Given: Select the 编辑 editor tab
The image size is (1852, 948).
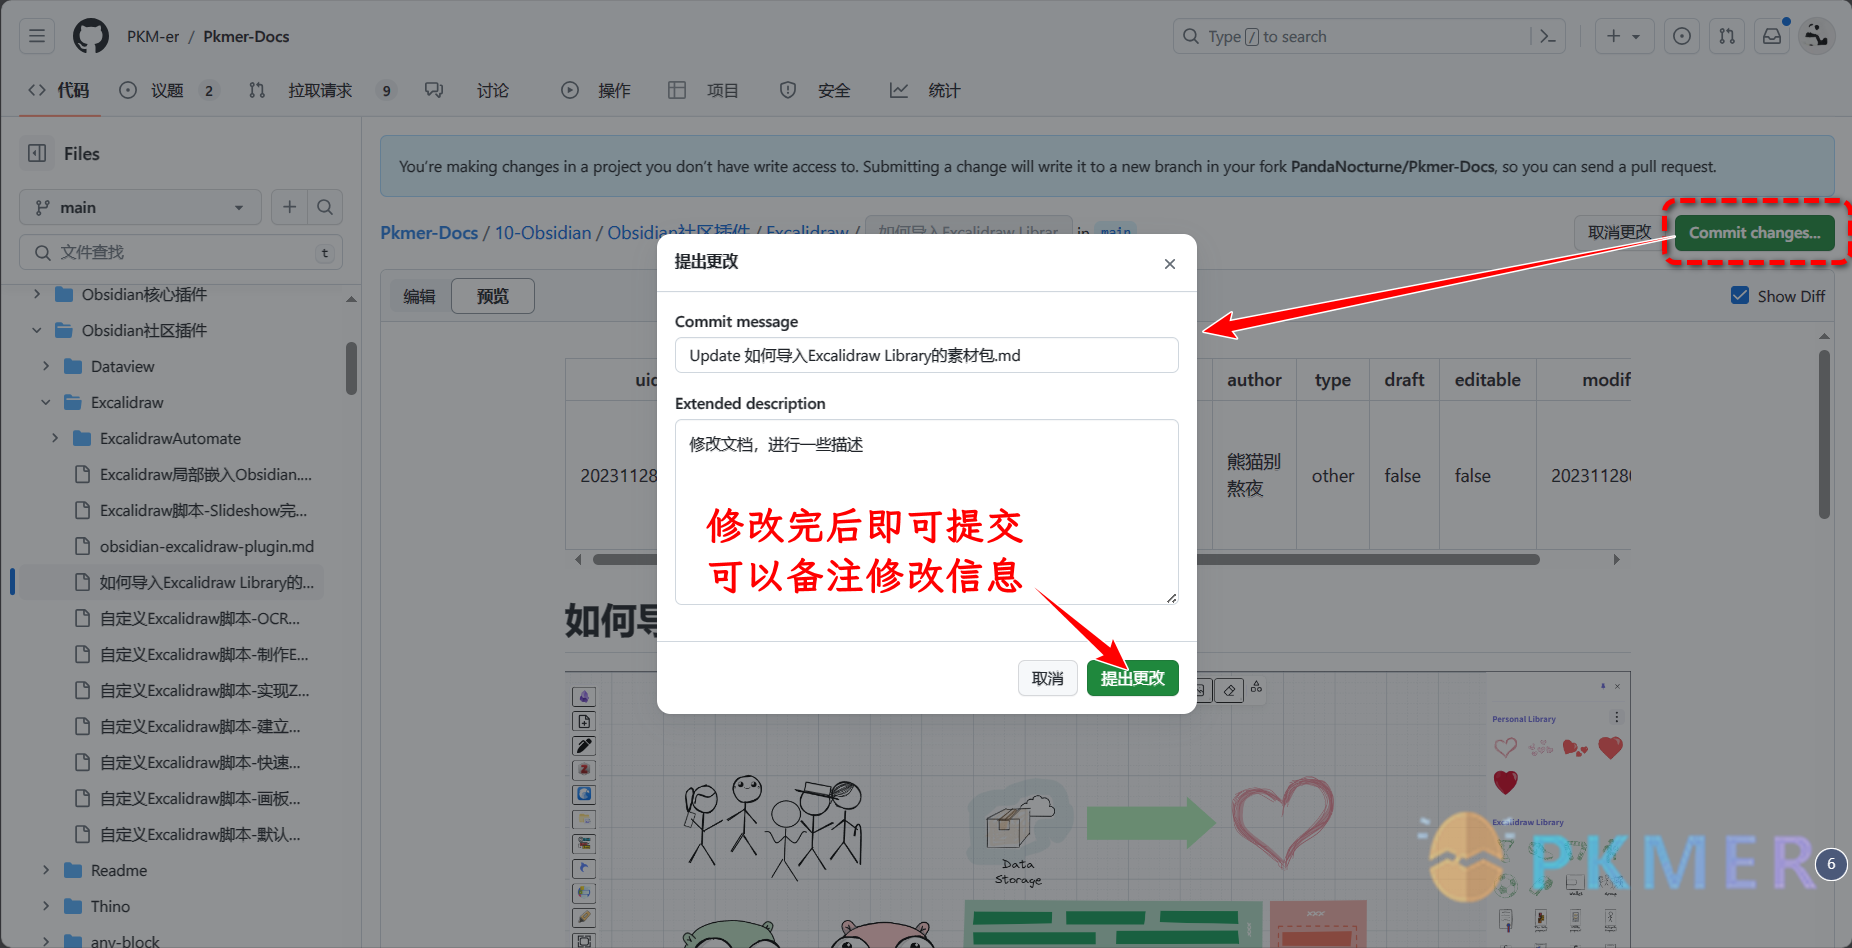Looking at the screenshot, I should (x=419, y=296).
